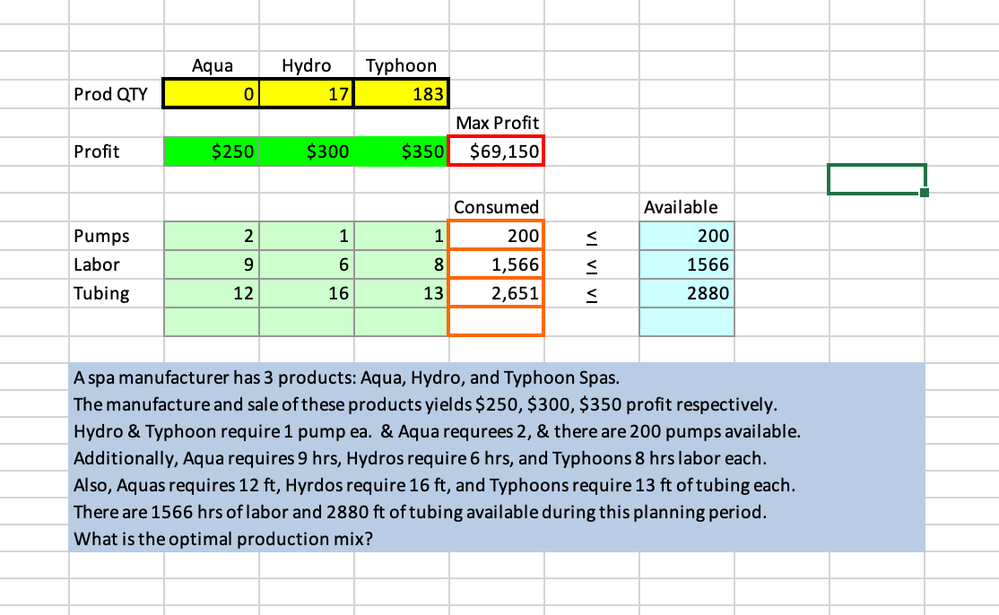
Task: Select the Typhoon quantity cell showing 183
Action: pos(401,94)
